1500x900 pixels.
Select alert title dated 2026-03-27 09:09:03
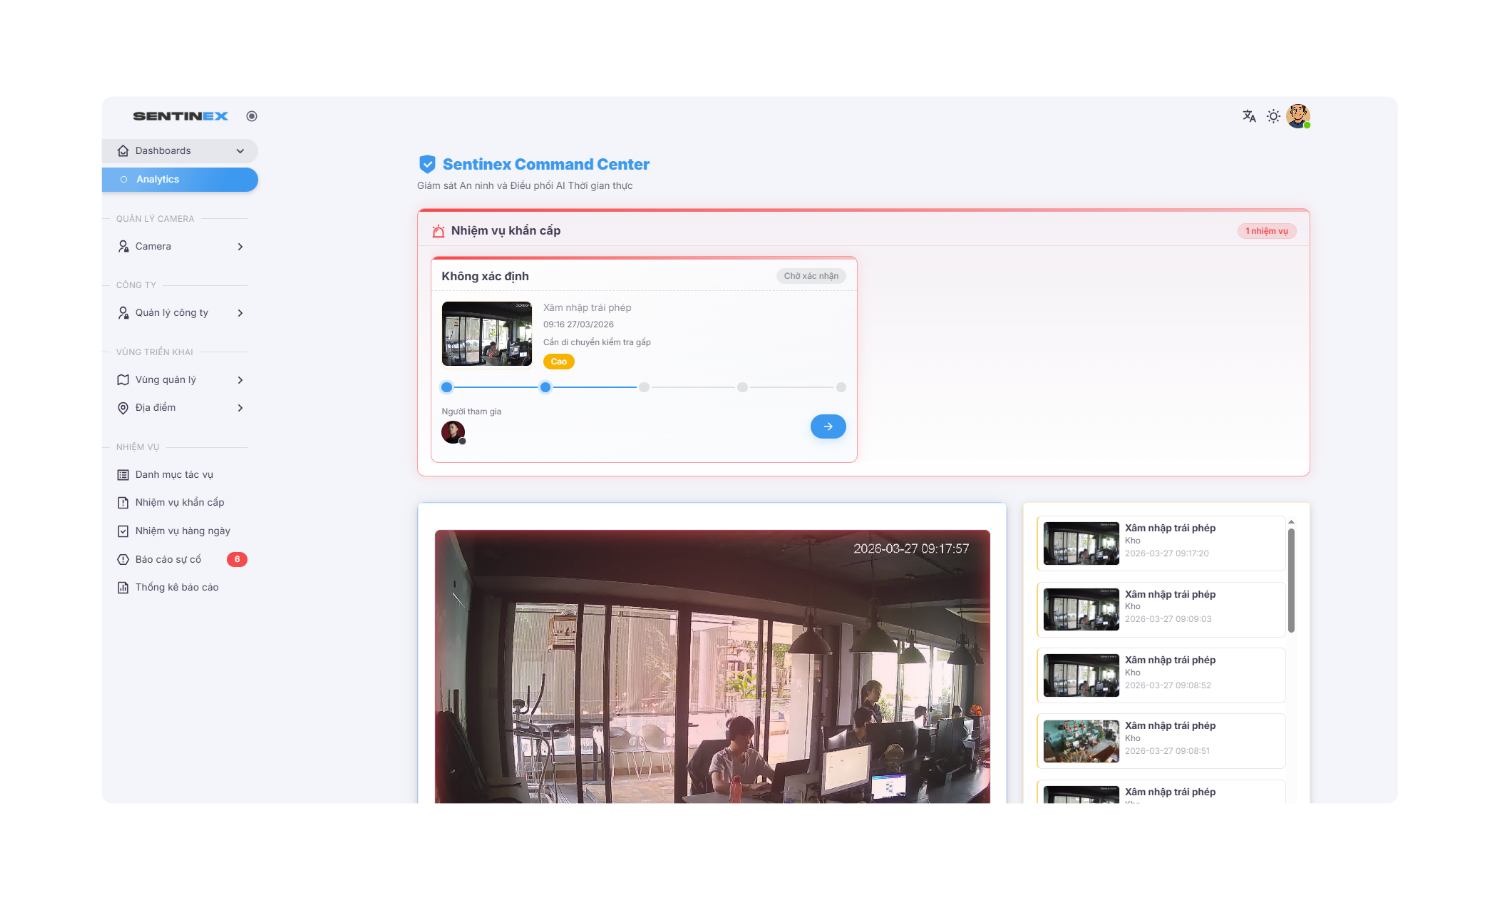coord(1170,594)
